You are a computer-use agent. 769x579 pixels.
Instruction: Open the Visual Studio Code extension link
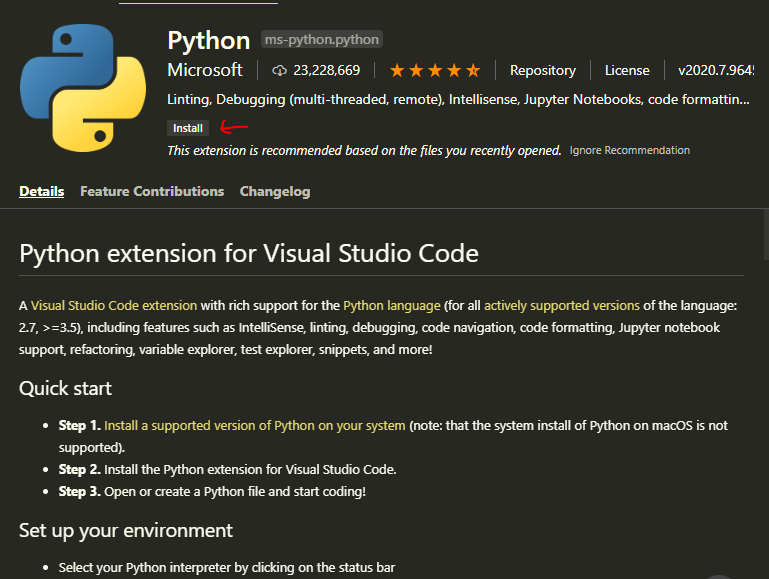point(114,305)
